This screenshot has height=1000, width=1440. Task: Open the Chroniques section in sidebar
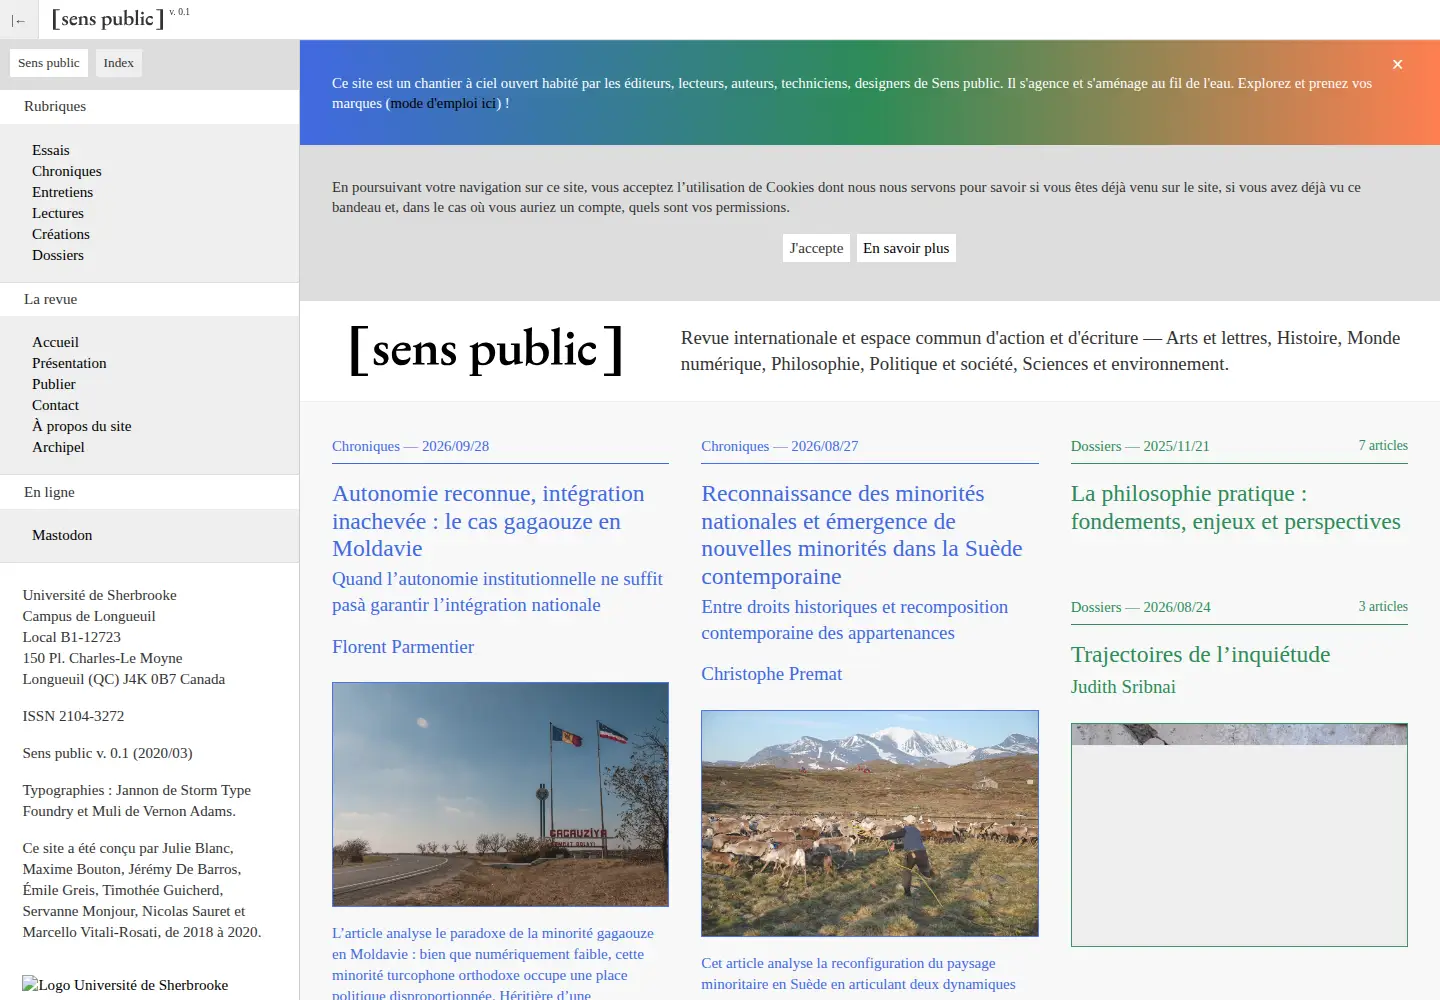67,171
